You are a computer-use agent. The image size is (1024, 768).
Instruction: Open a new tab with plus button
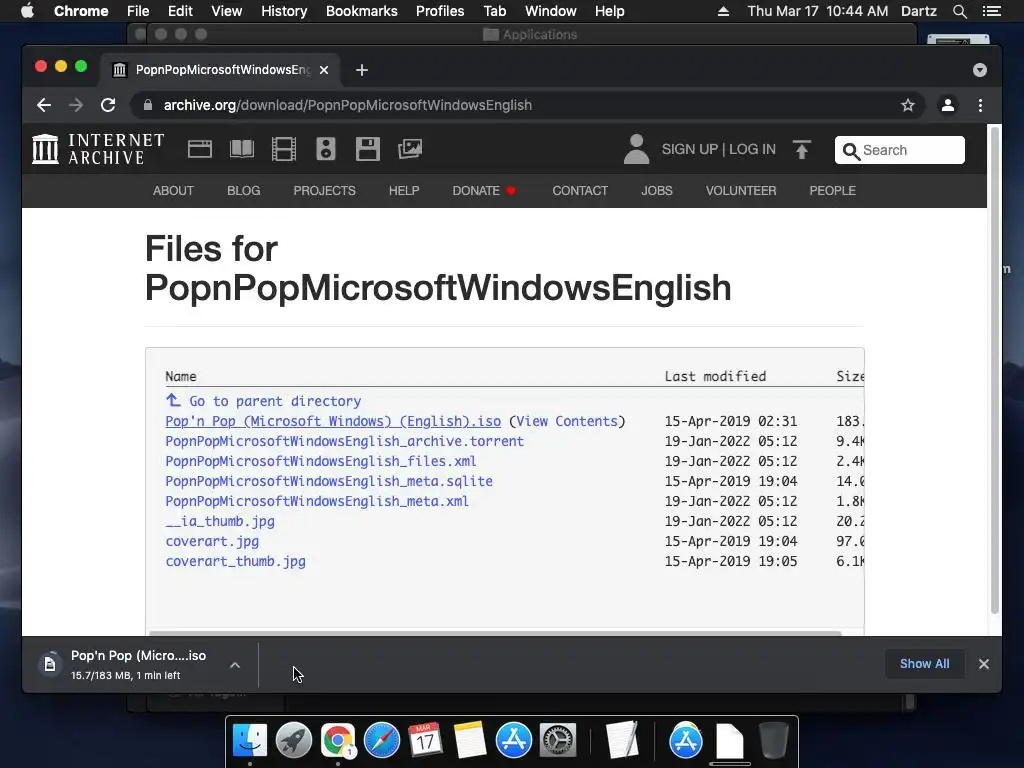362,70
